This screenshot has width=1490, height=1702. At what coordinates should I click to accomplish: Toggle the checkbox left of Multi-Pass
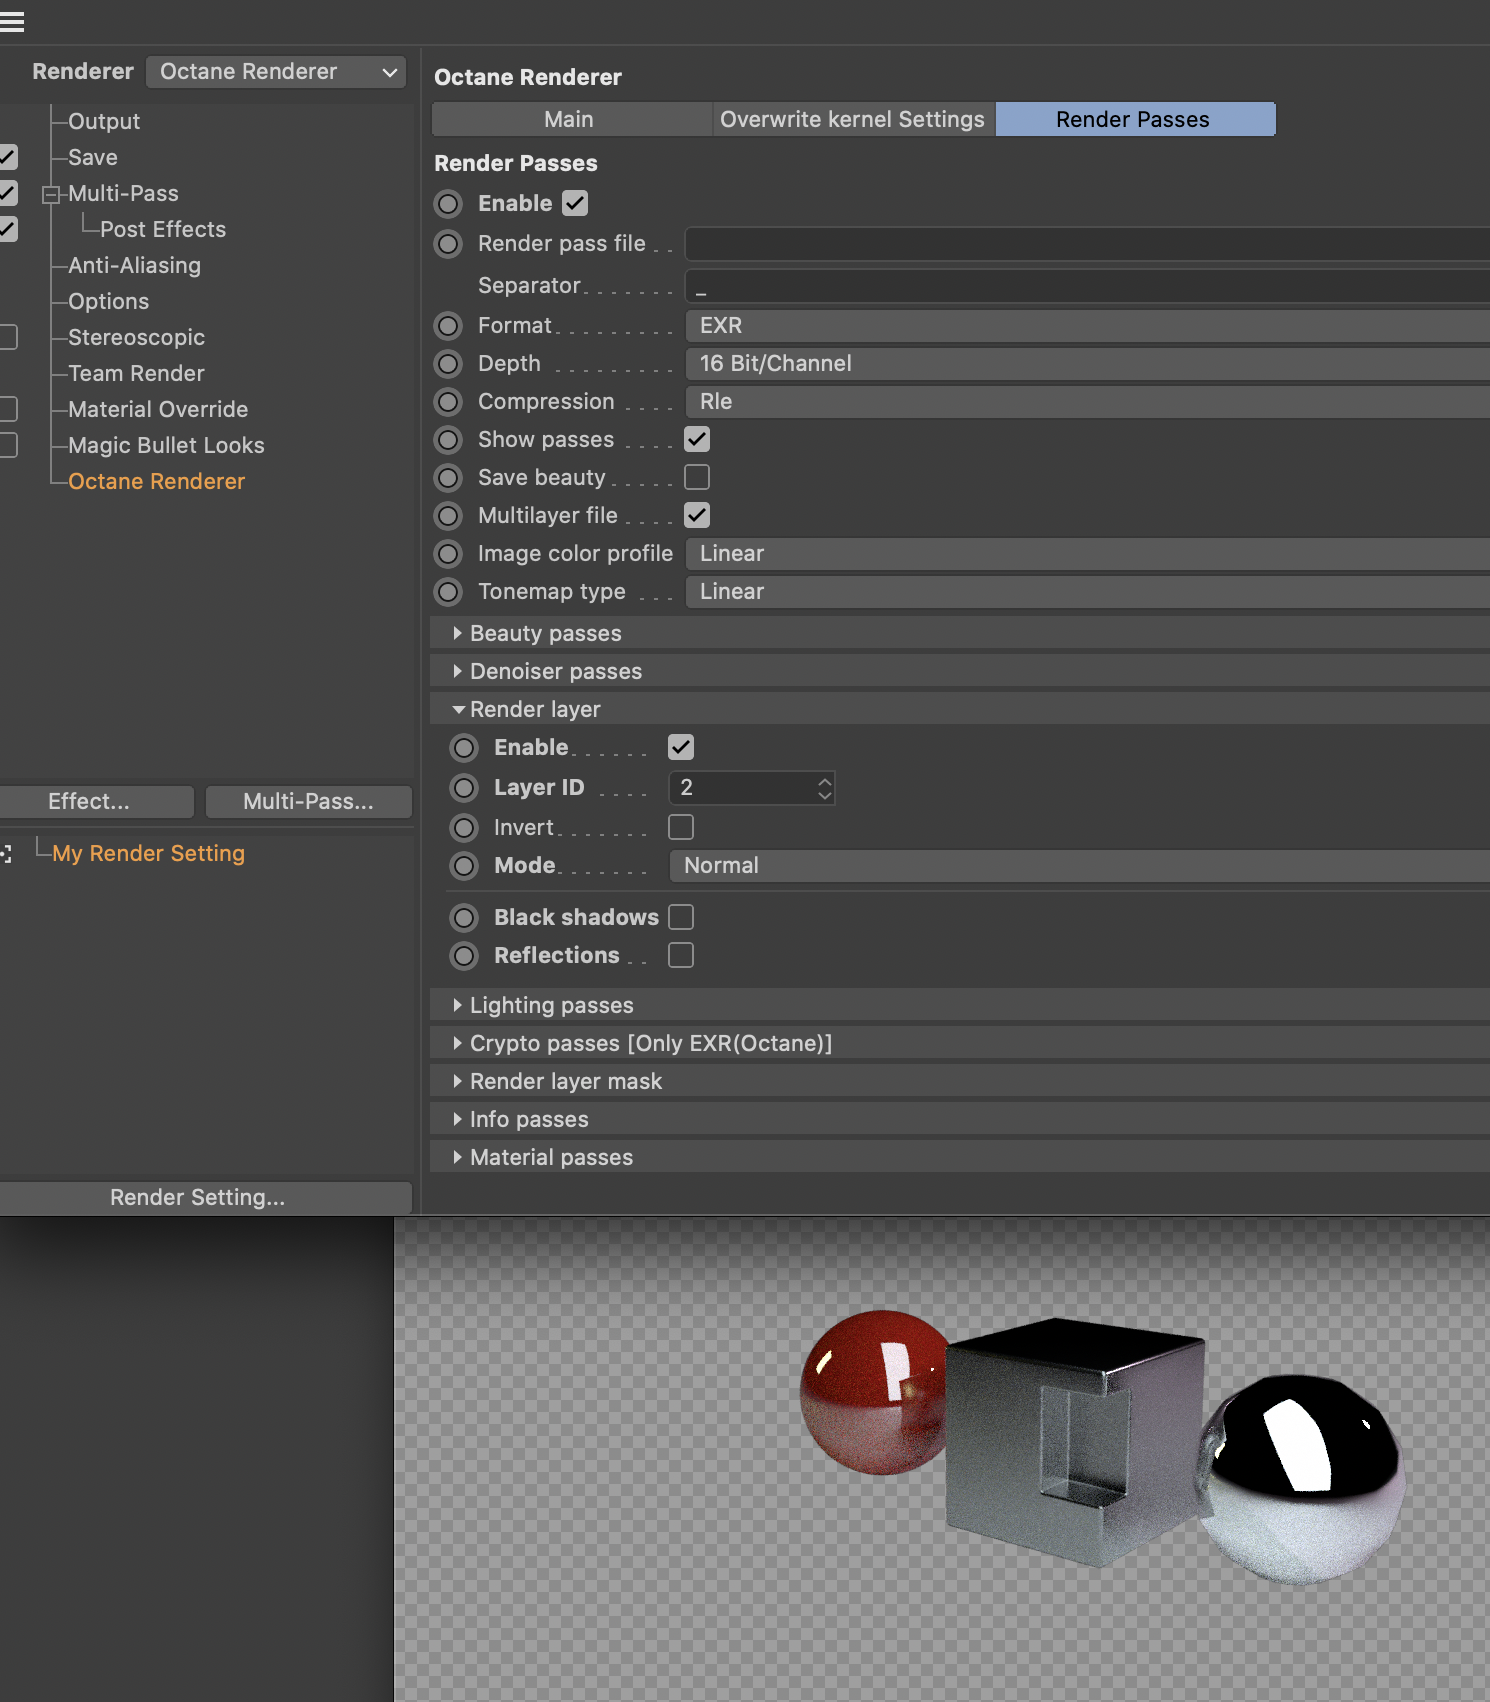[8, 193]
